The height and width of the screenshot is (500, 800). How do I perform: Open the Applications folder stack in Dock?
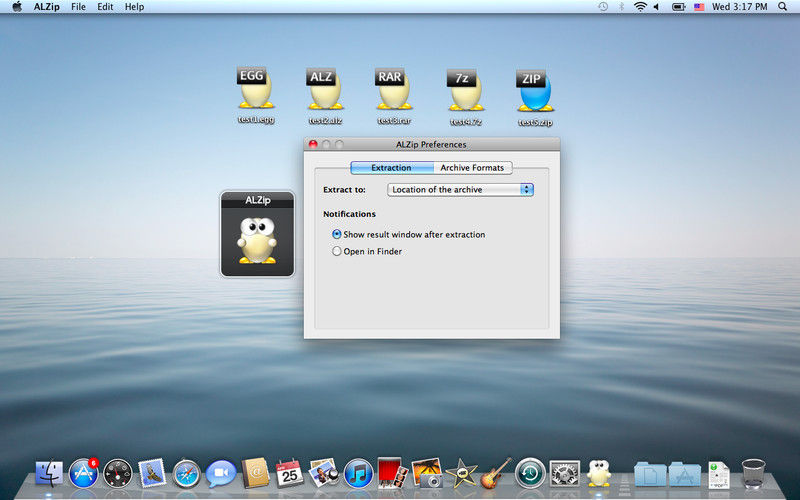(684, 473)
